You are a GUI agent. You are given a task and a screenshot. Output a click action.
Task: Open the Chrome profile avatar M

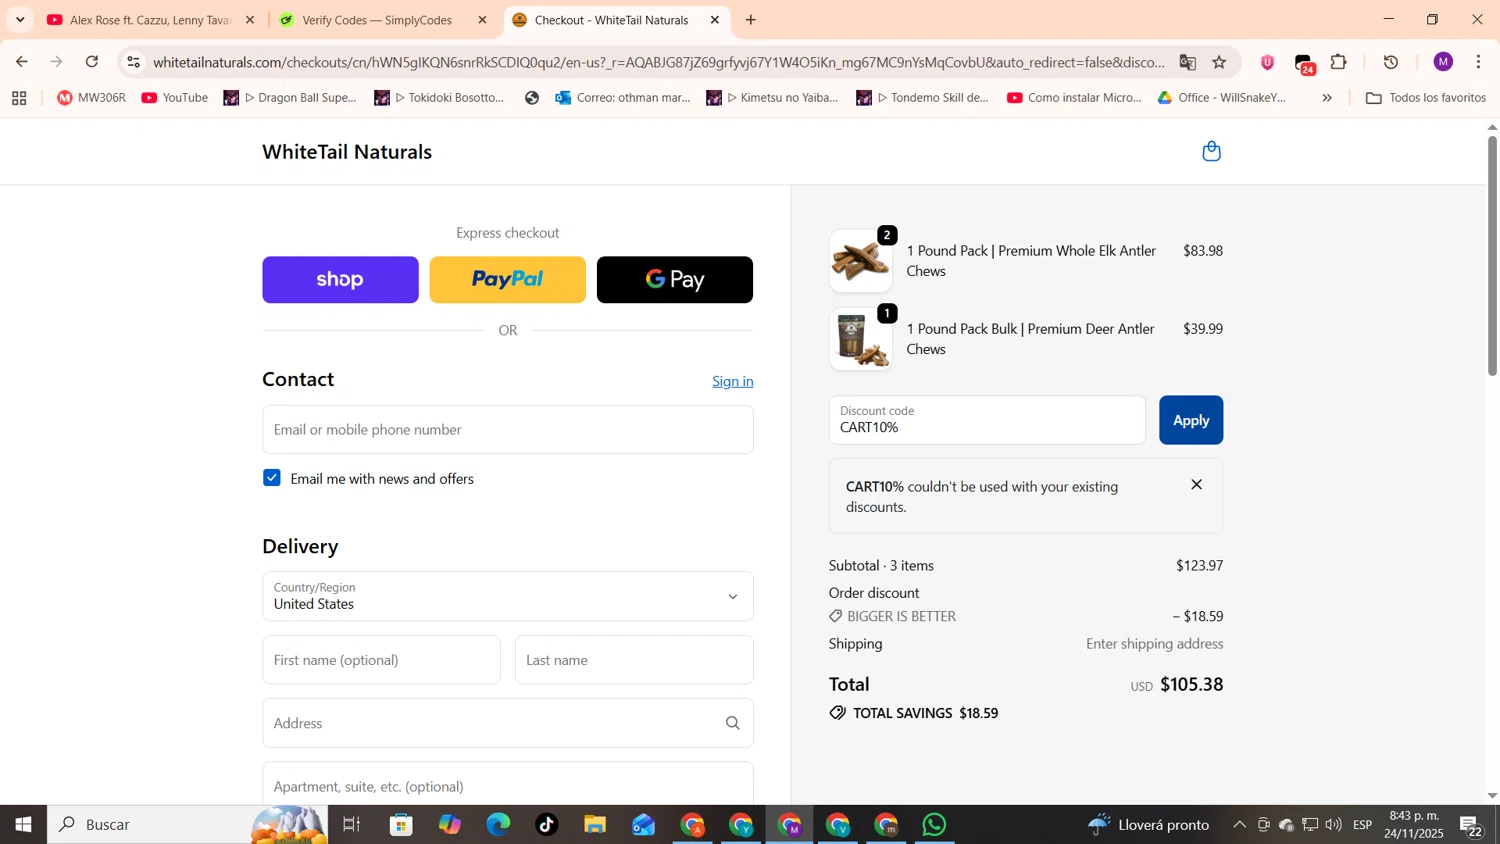(1442, 62)
